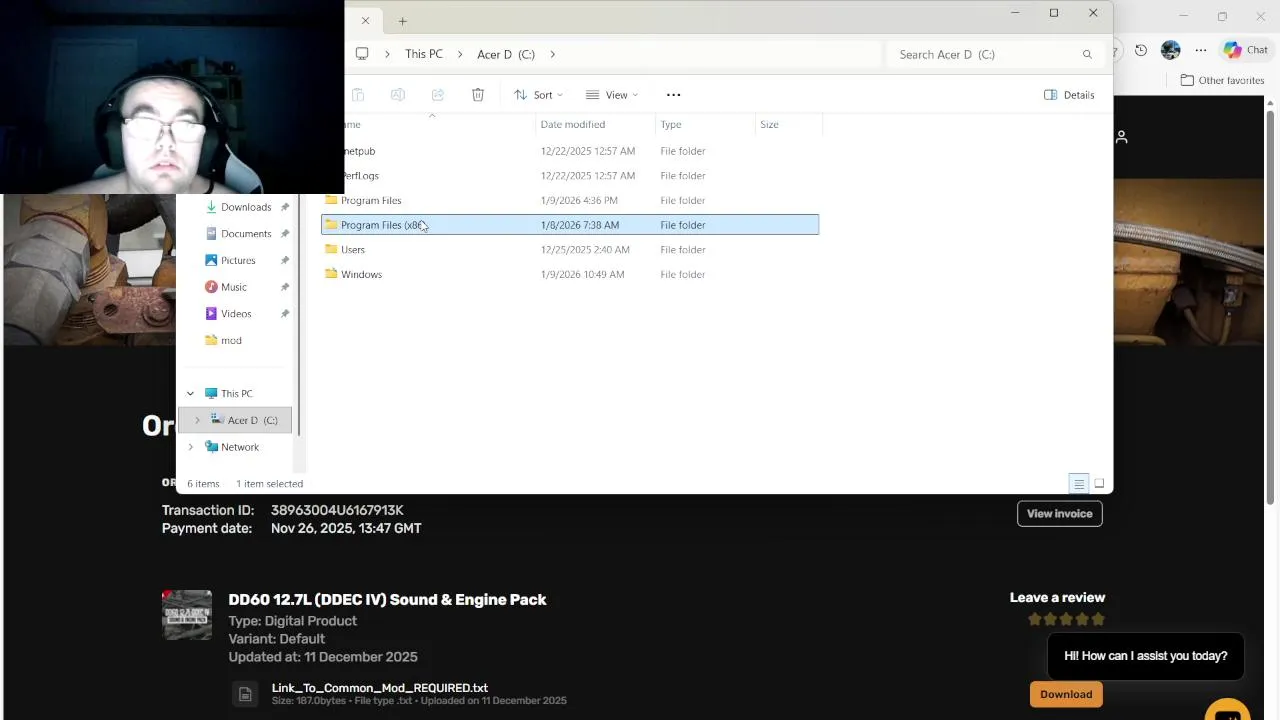This screenshot has width=1280, height=720.
Task: Delete selected item with trash icon
Action: (478, 95)
